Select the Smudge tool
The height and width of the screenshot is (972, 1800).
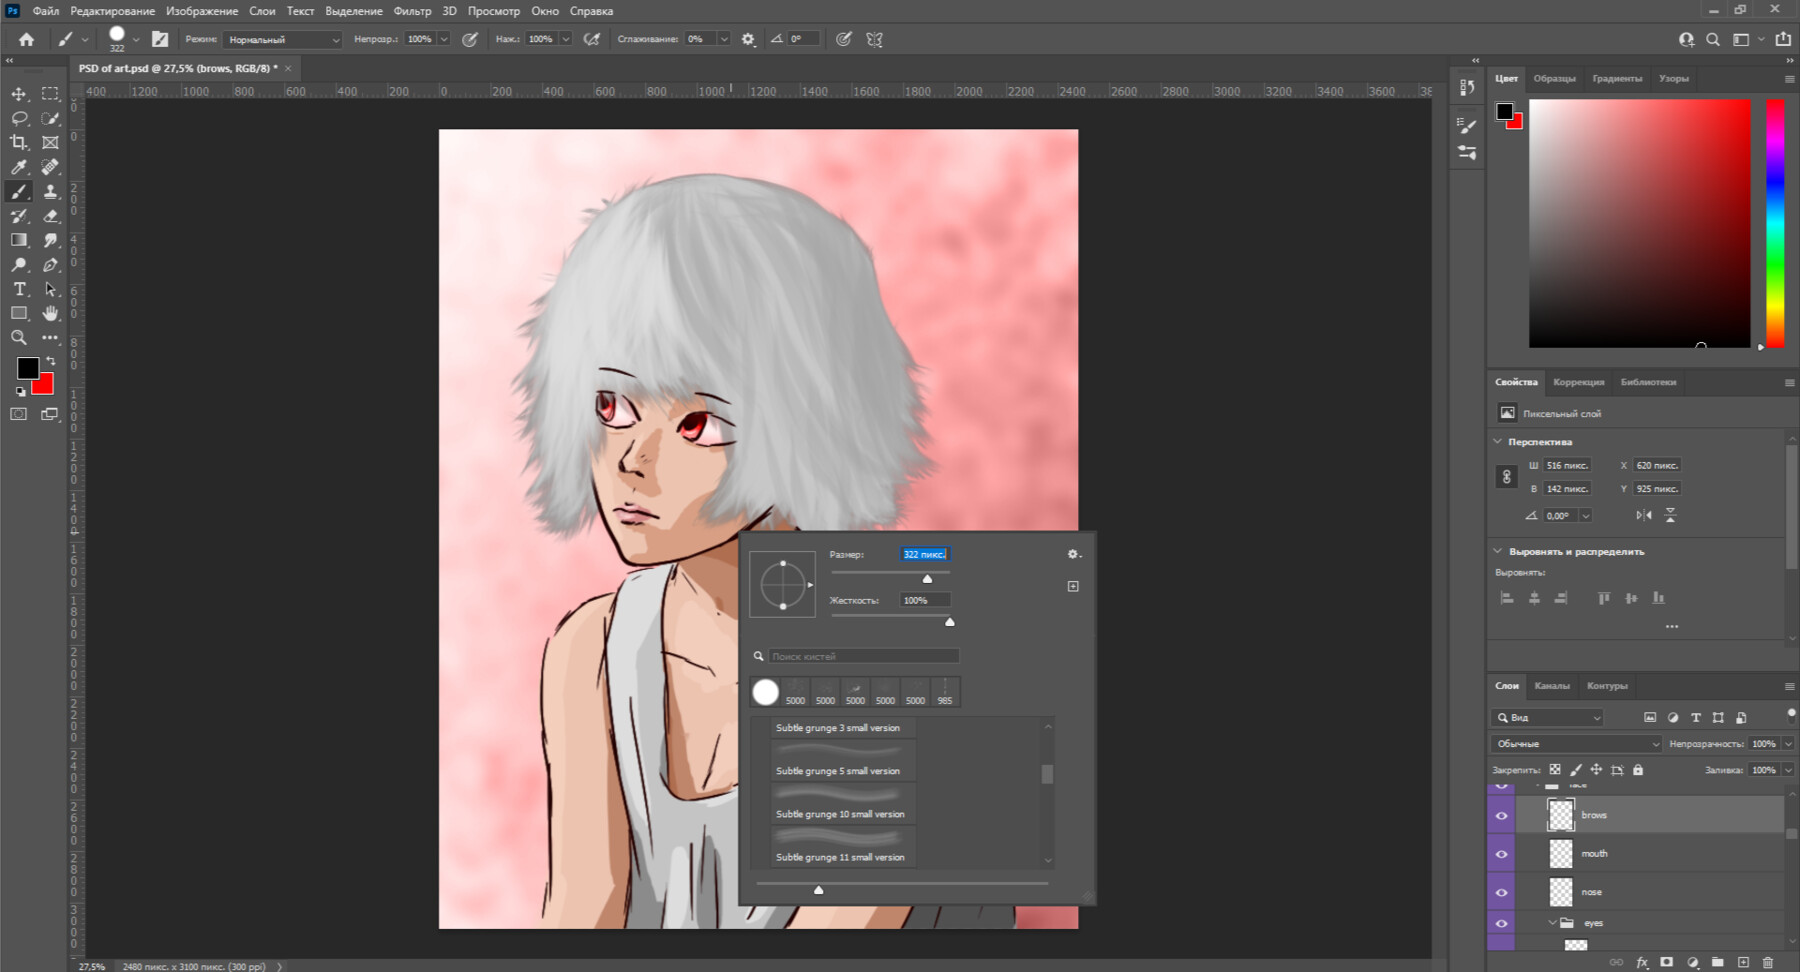click(50, 240)
